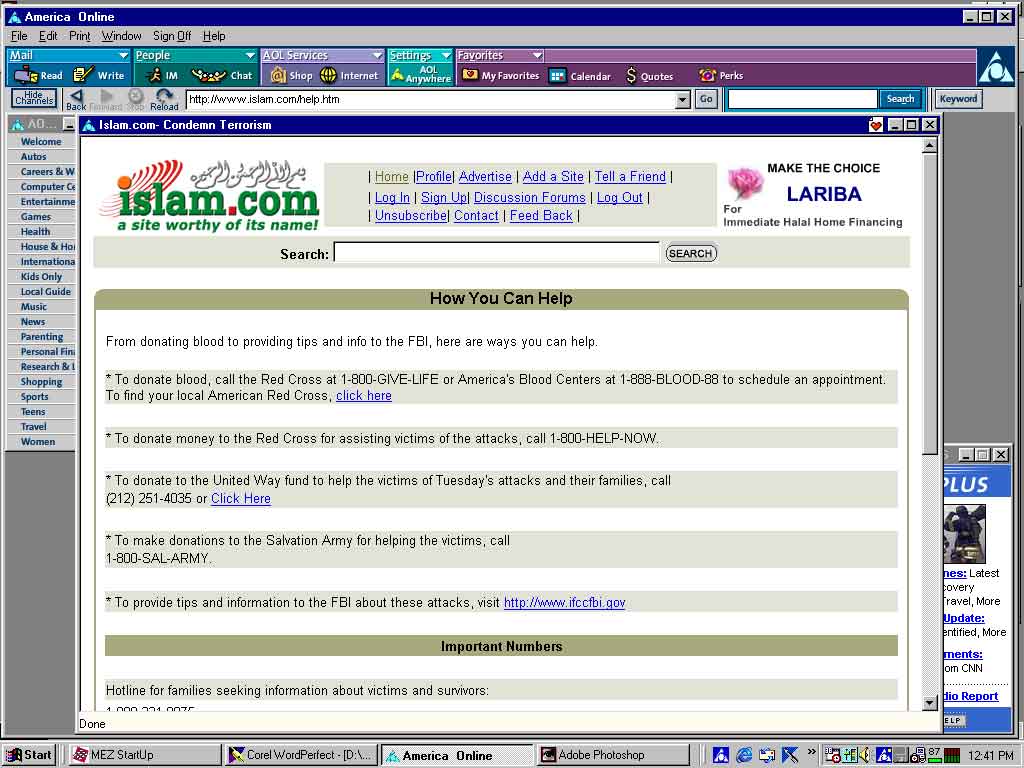1024x768 pixels.
Task: Add page to favorites via heart icon
Action: click(x=876, y=125)
